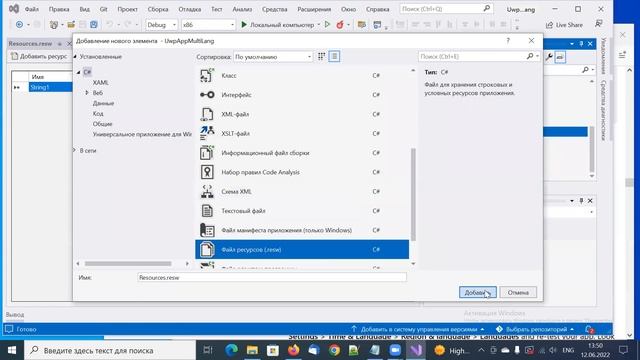Expand the В сети node
The height and width of the screenshot is (360, 640).
pyautogui.click(x=75, y=150)
